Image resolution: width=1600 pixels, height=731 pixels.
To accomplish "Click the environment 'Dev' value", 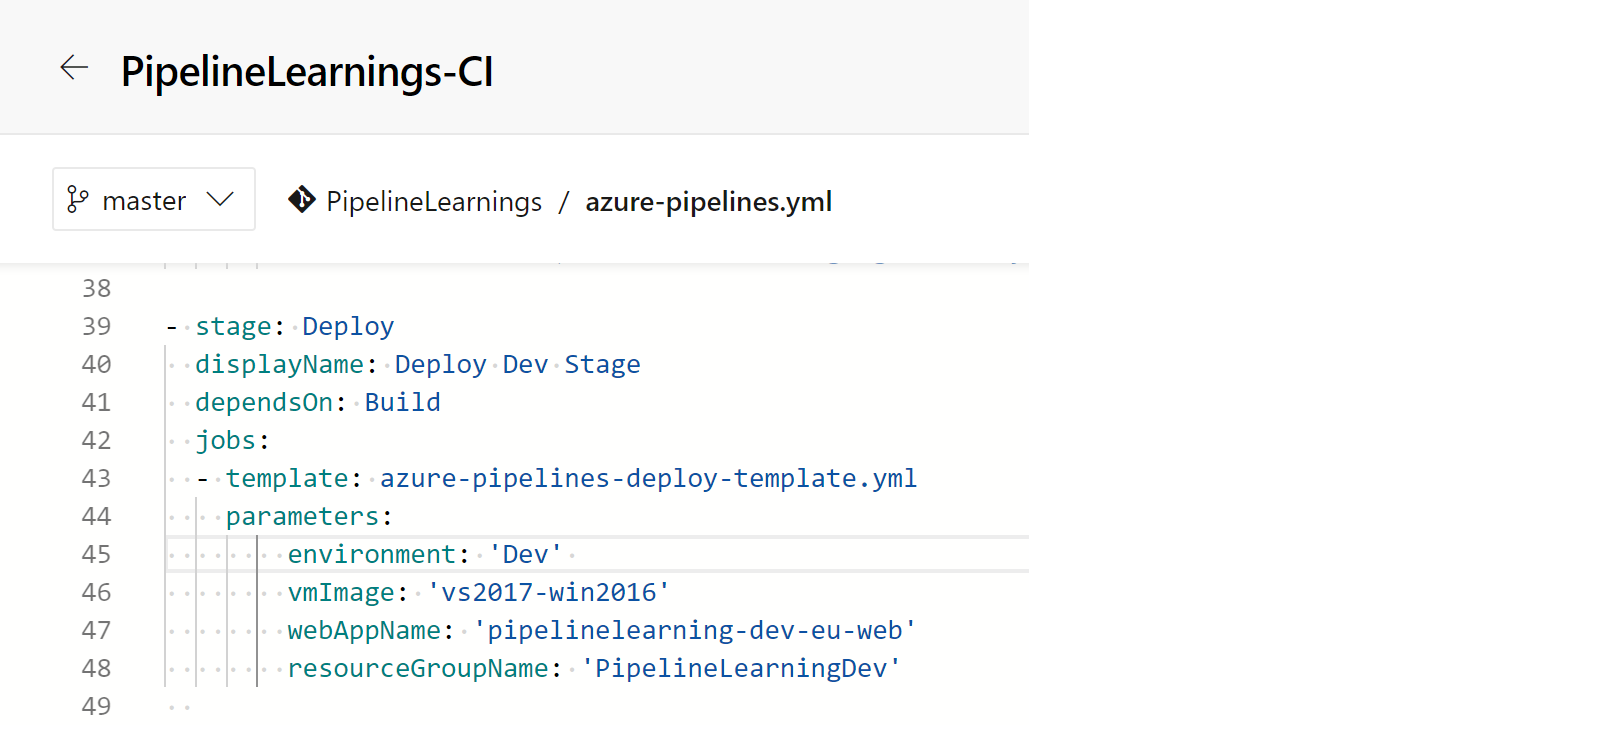I will pyautogui.click(x=525, y=555).
